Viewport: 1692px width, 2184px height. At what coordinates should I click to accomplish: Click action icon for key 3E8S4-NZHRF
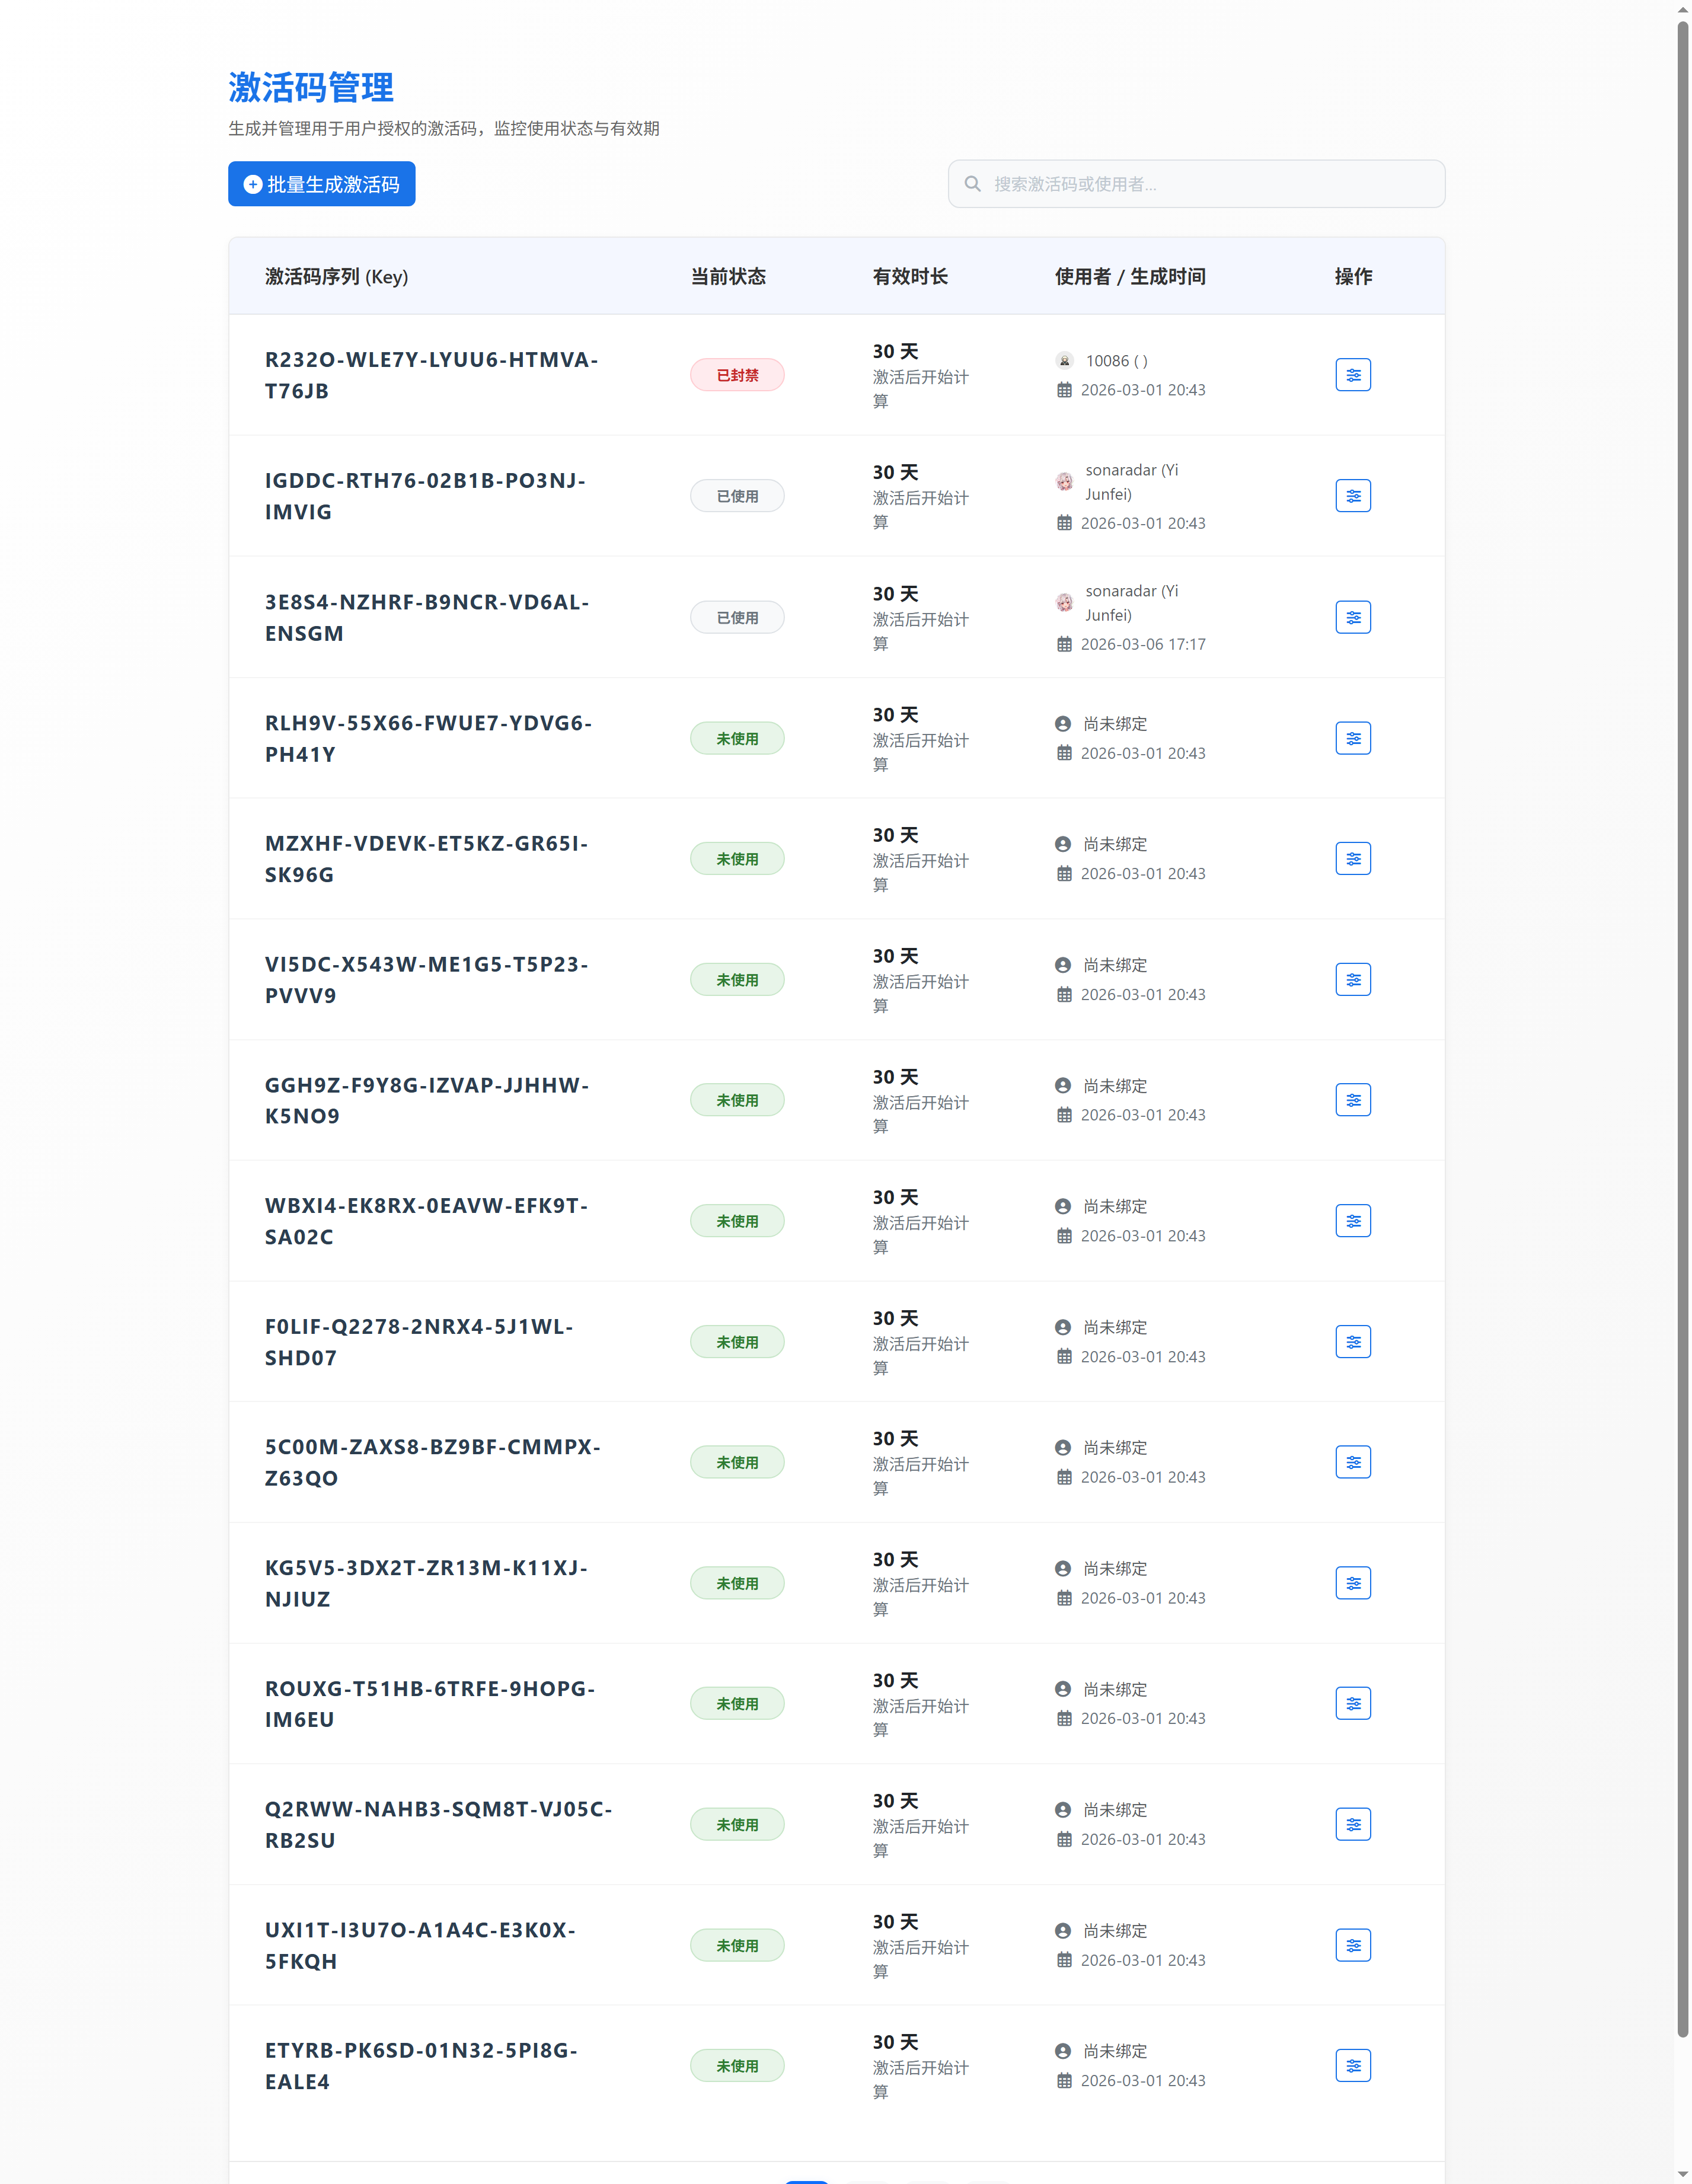pyautogui.click(x=1352, y=617)
